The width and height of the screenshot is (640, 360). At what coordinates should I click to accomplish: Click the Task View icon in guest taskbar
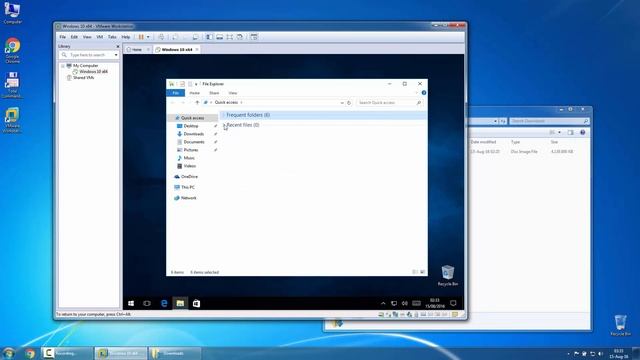tap(147, 303)
